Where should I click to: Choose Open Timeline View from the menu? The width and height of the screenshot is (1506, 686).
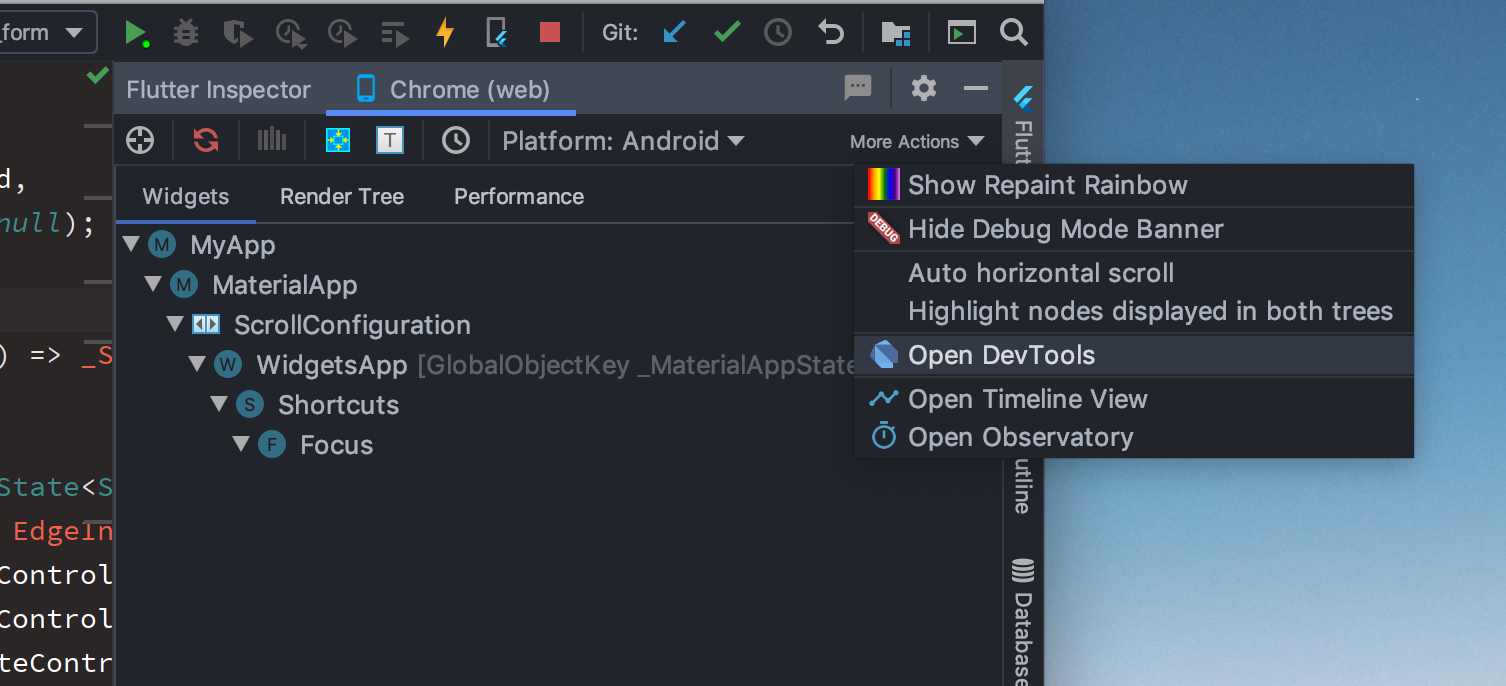tap(1027, 398)
